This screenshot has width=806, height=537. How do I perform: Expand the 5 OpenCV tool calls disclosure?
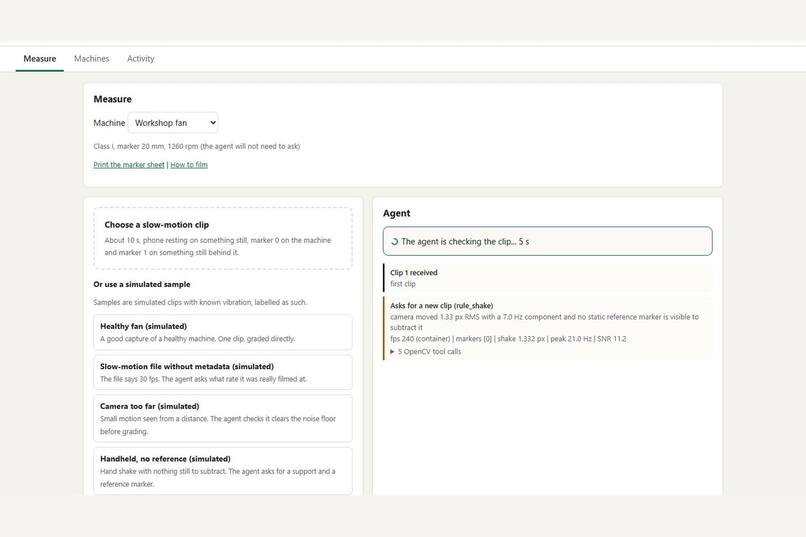point(426,351)
